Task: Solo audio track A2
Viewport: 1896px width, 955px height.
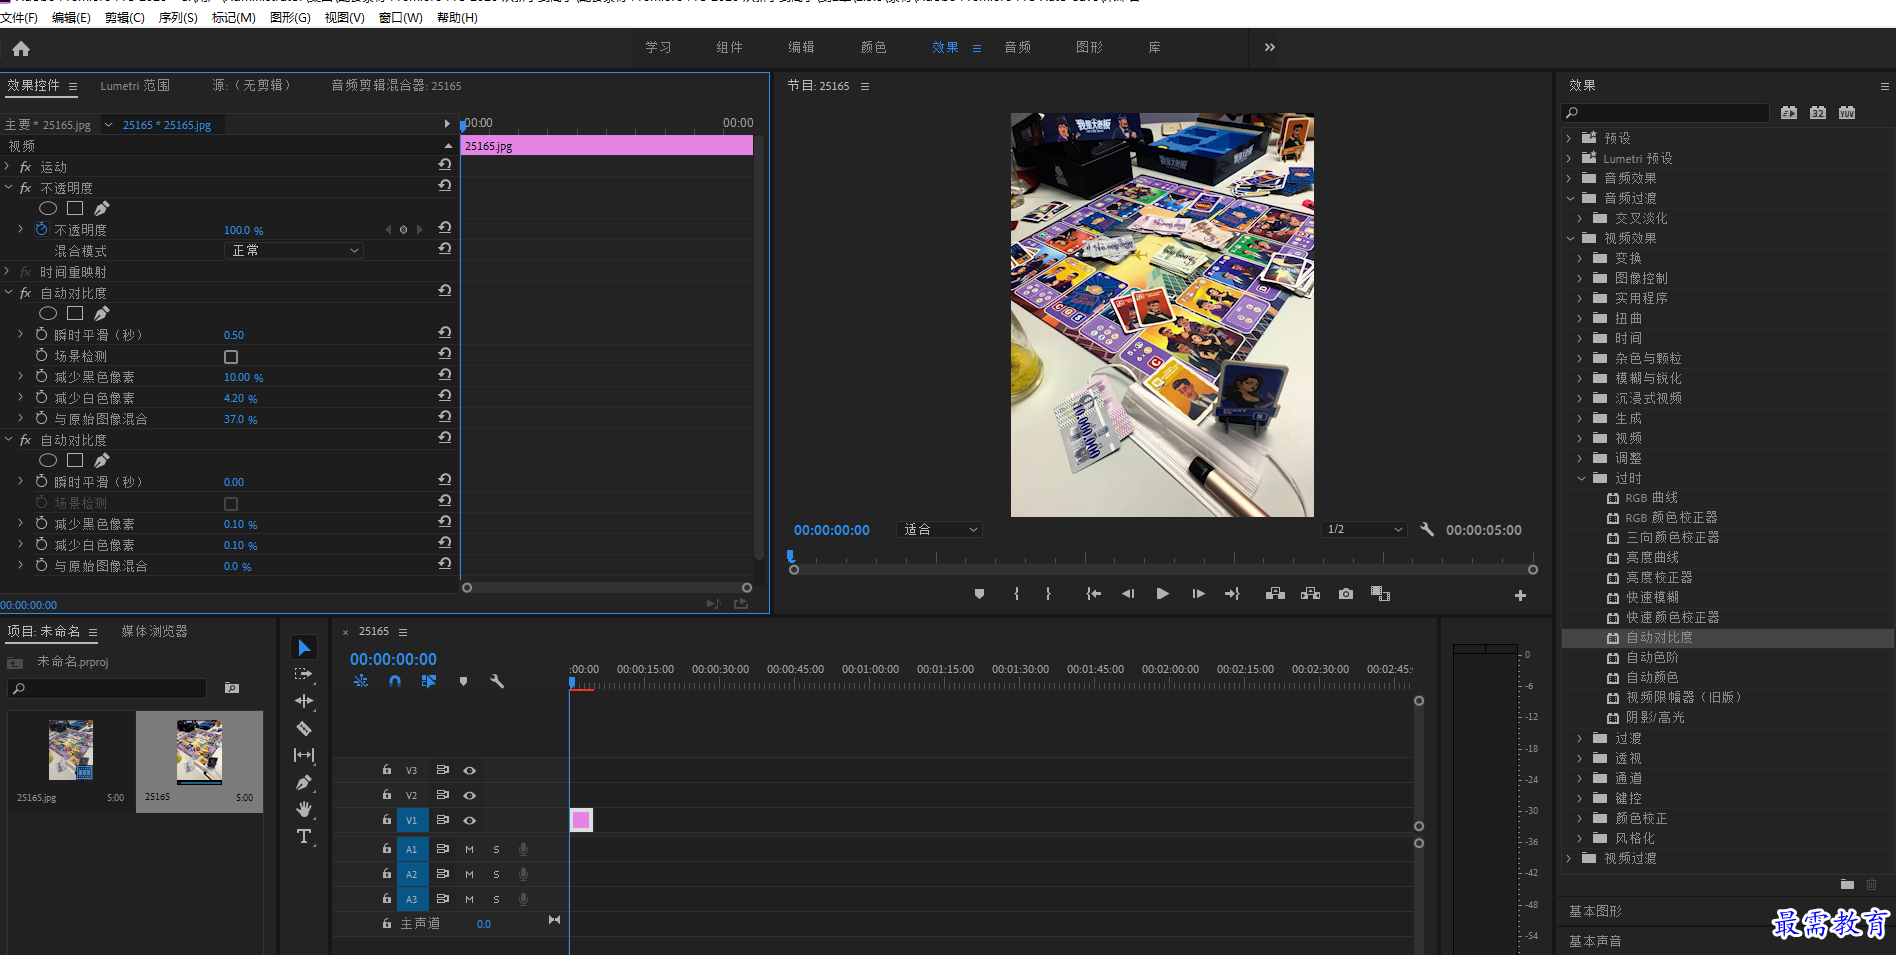Action: 496,874
